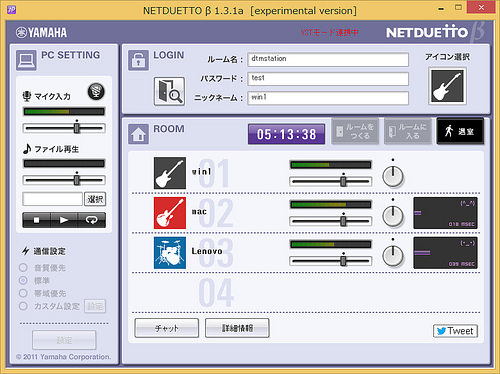Play the selected audio file
This screenshot has height=374, width=500.
tap(64, 220)
